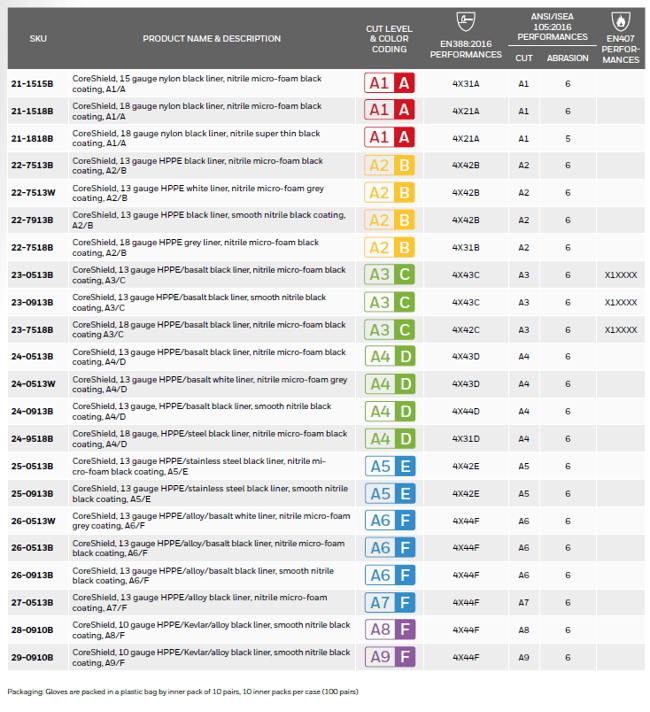Click the Product Name & Description header
The image size is (650, 712).
[x=212, y=39]
